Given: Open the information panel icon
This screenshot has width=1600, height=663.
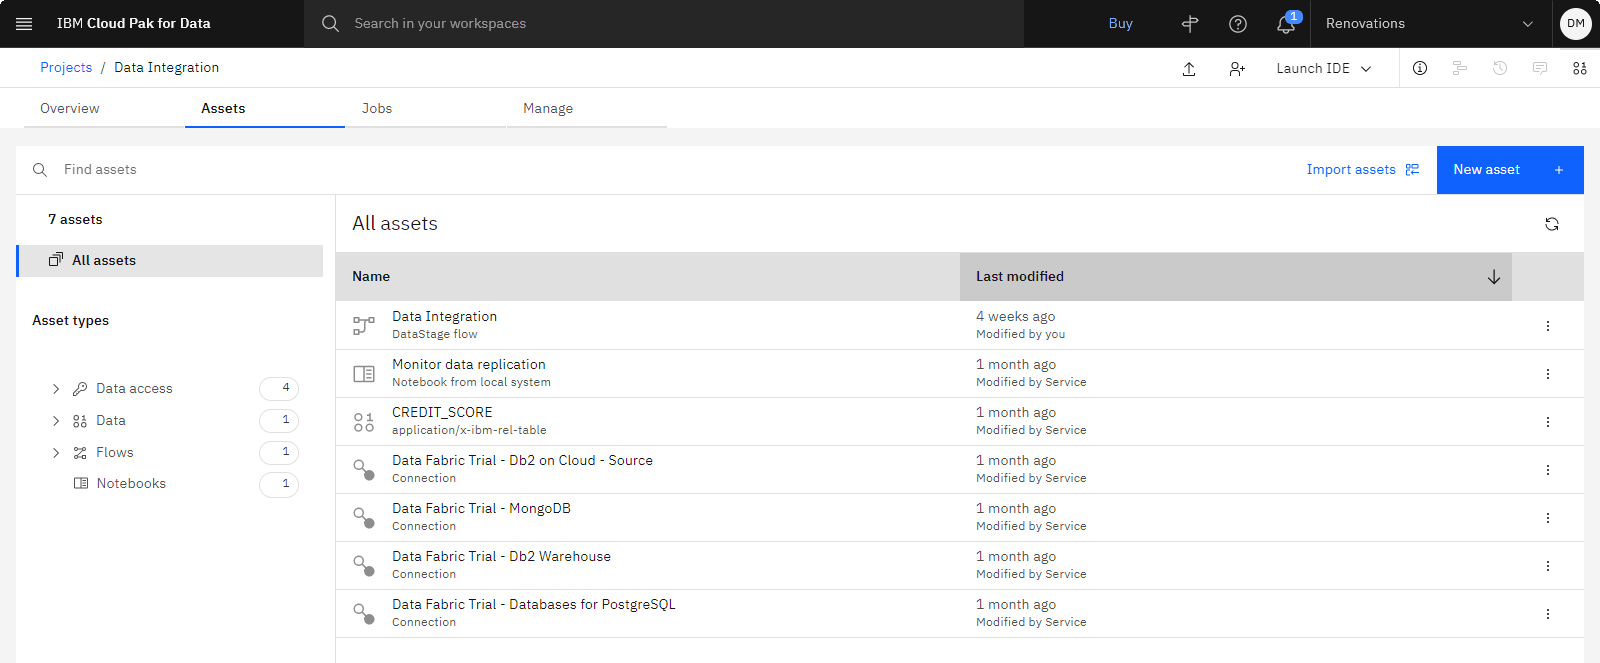Looking at the screenshot, I should [1420, 68].
